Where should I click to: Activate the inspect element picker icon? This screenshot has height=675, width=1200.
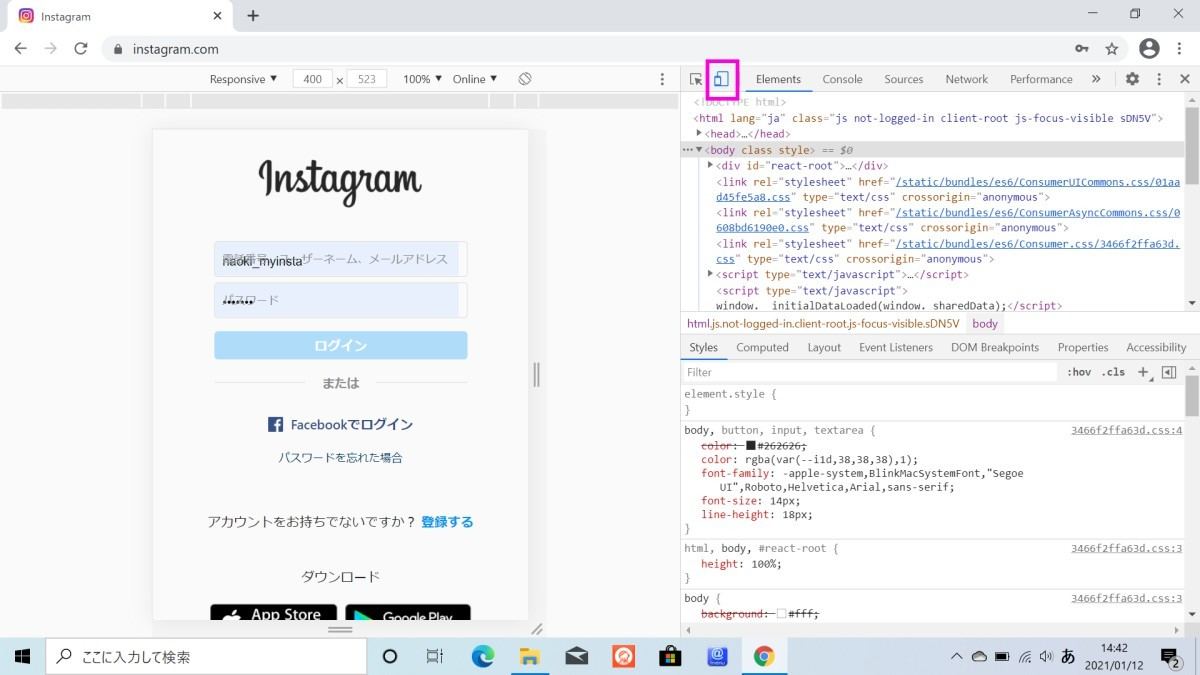click(696, 79)
